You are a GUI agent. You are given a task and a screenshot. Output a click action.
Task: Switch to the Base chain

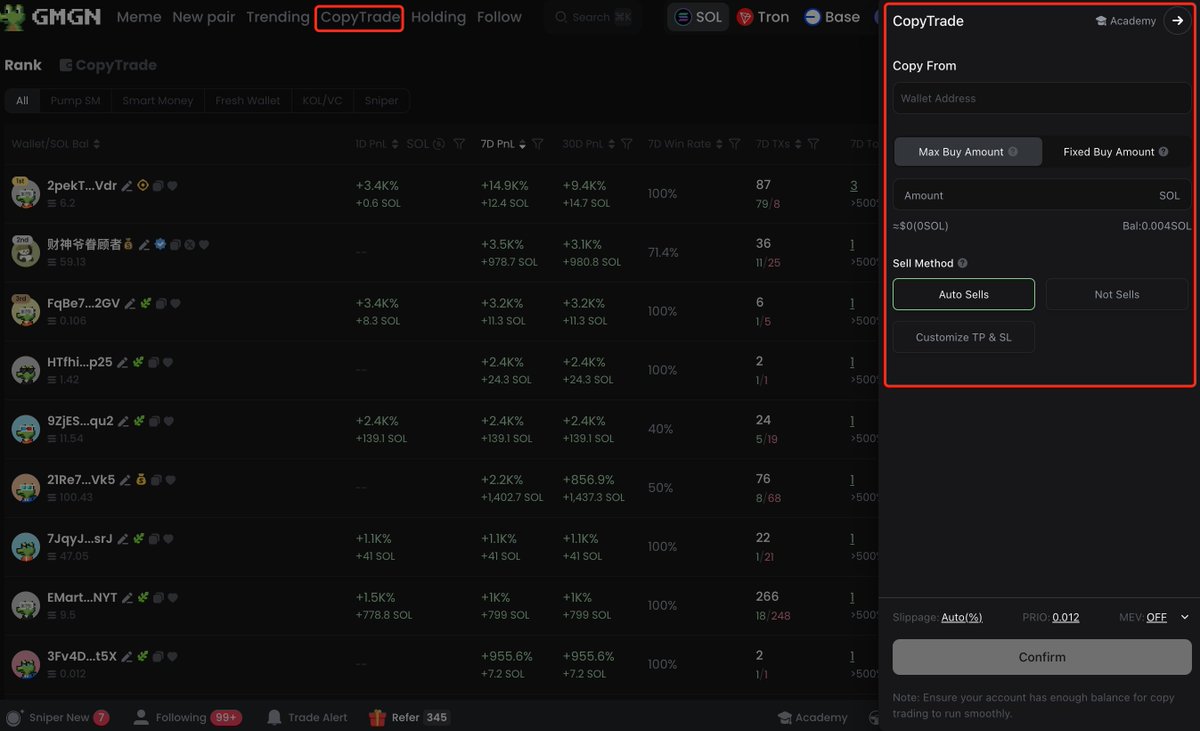pyautogui.click(x=832, y=17)
